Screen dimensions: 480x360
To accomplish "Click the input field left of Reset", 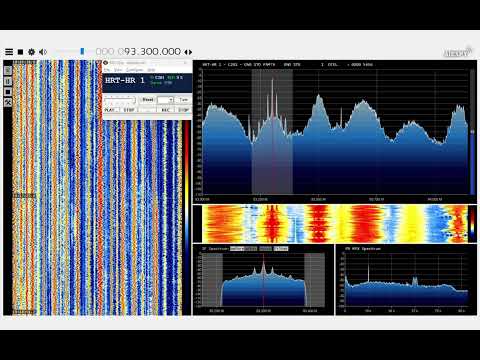I will click(x=119, y=100).
